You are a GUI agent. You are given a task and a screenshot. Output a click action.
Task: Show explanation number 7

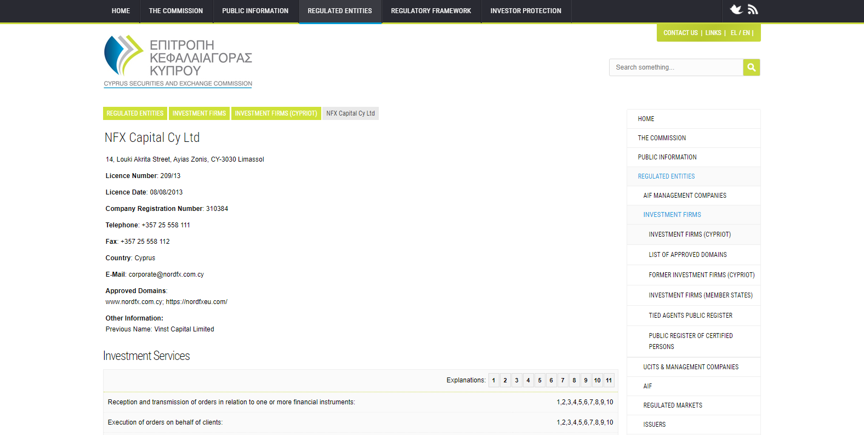(563, 380)
